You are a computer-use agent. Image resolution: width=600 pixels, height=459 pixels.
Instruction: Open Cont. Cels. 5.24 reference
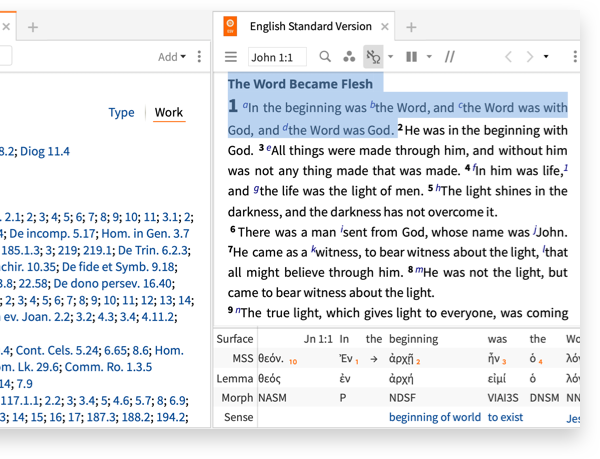point(56,351)
